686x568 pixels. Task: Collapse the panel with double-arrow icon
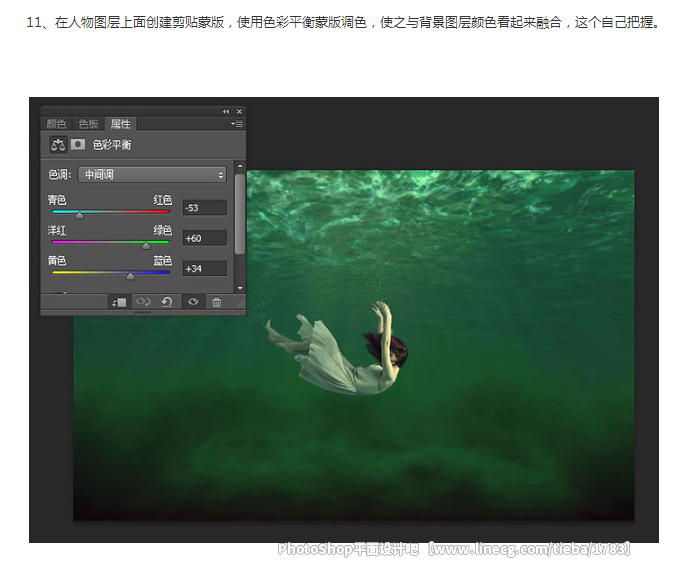click(x=226, y=112)
